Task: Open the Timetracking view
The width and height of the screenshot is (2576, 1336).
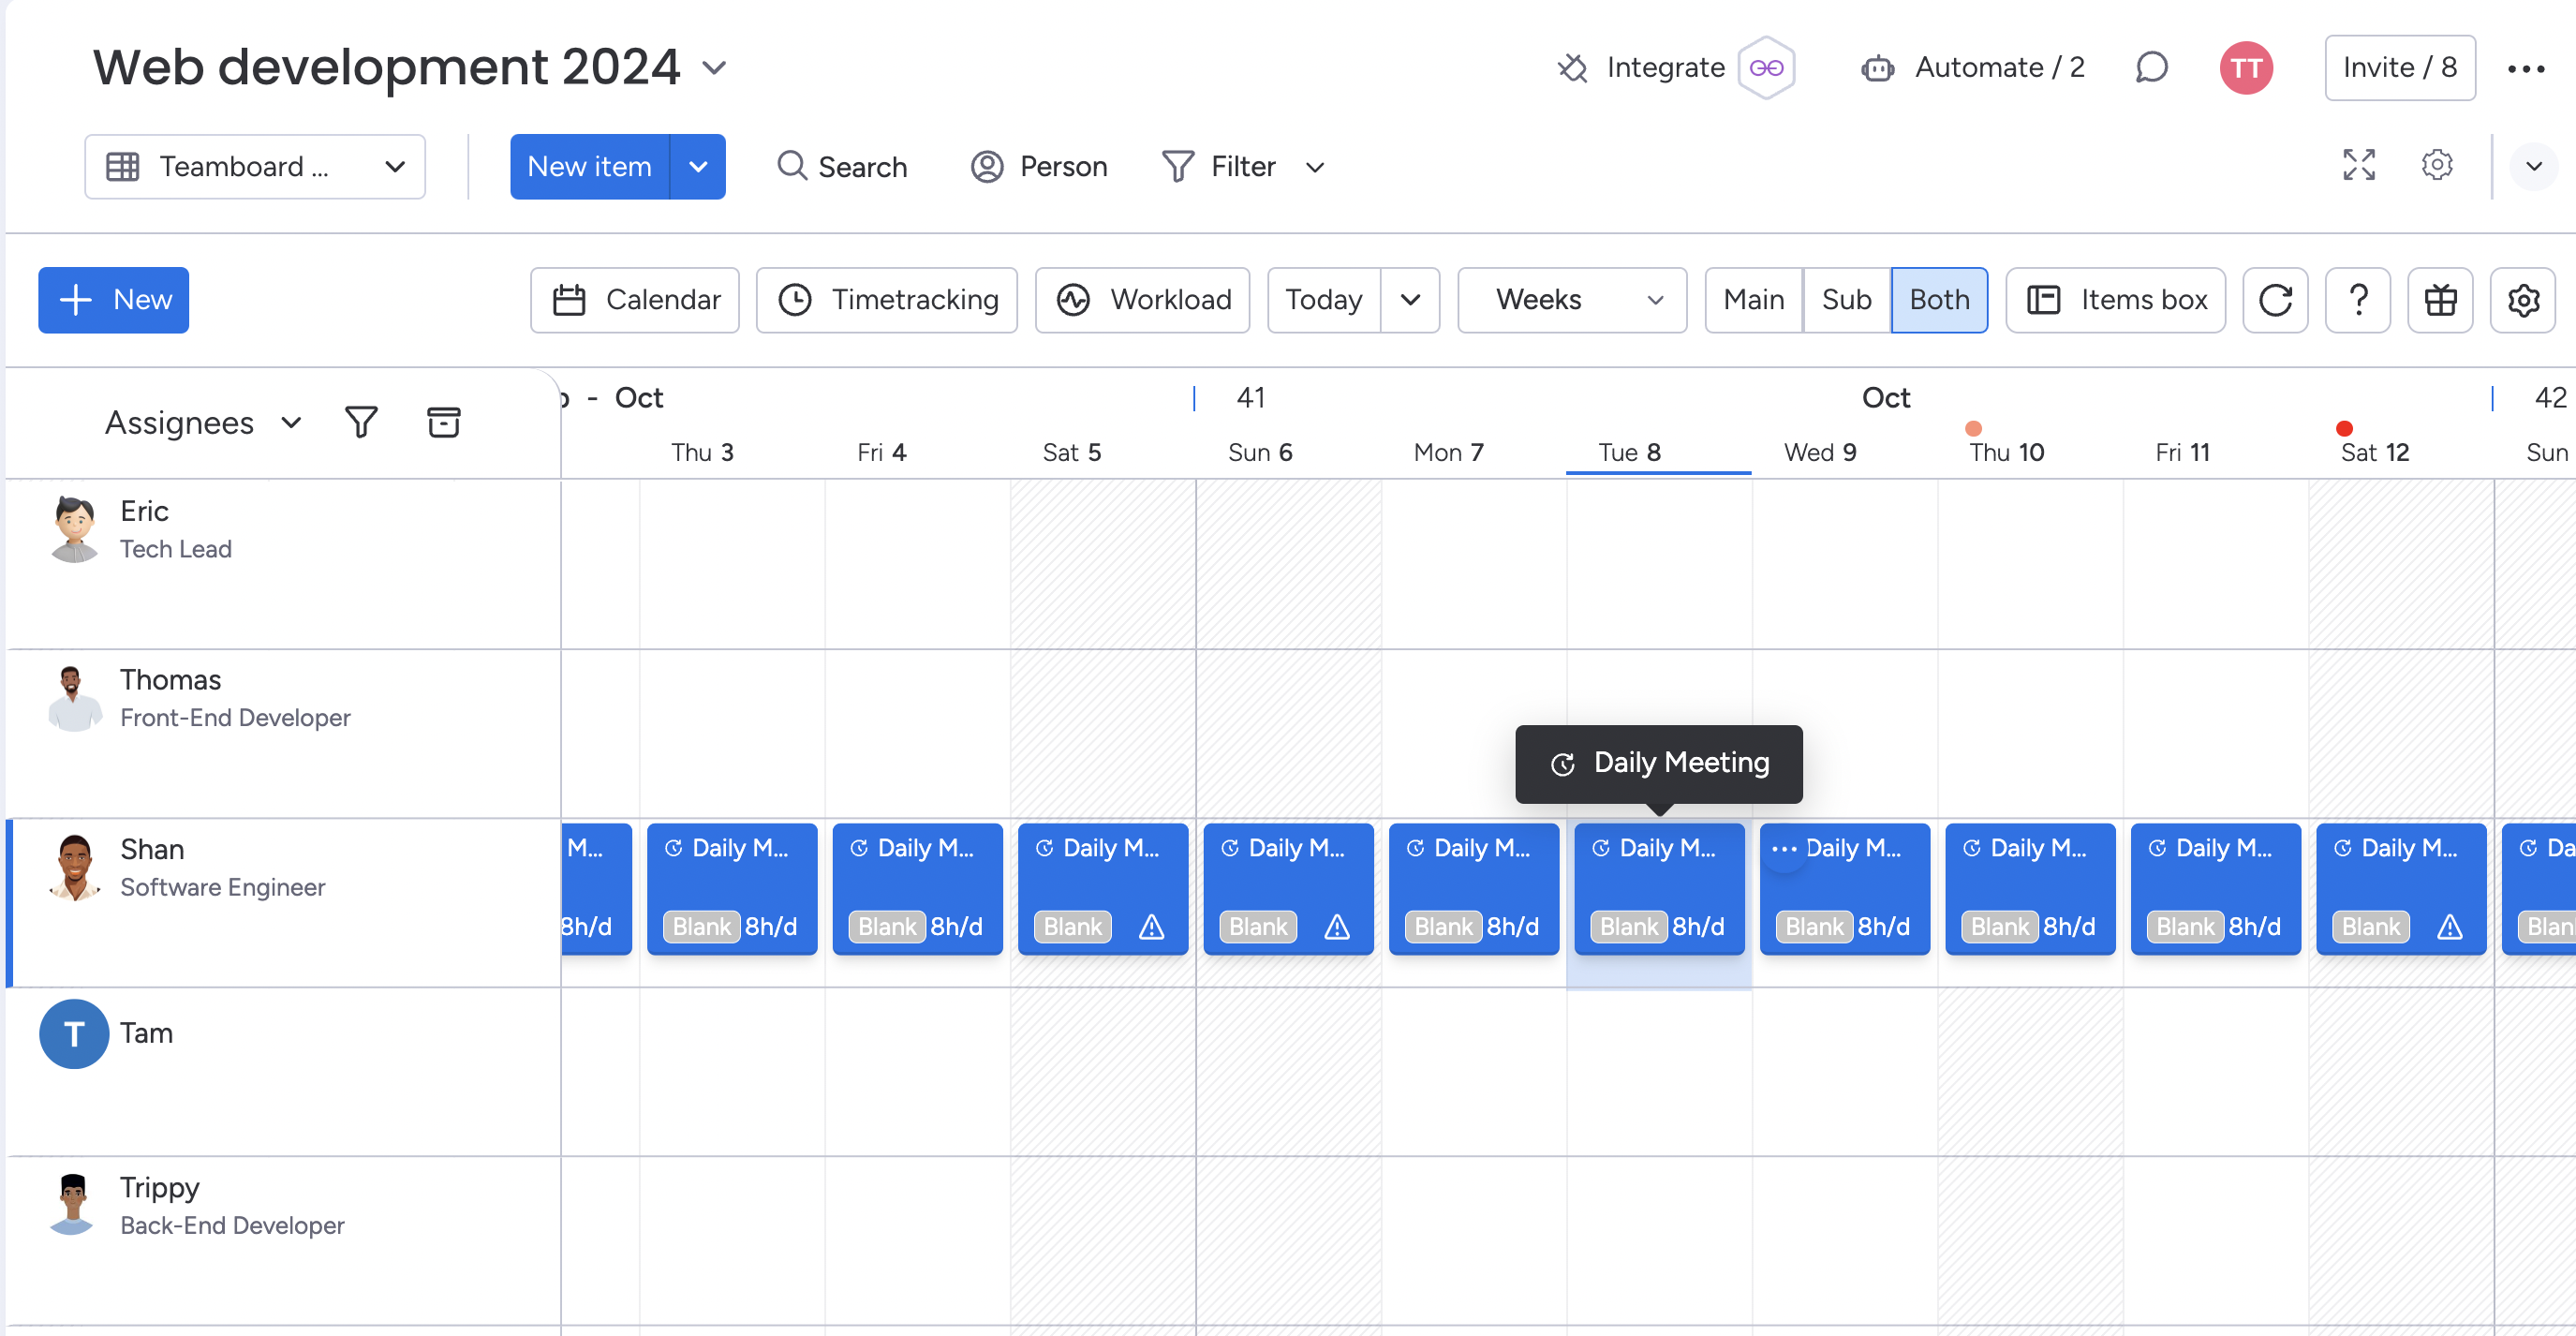Action: point(886,300)
